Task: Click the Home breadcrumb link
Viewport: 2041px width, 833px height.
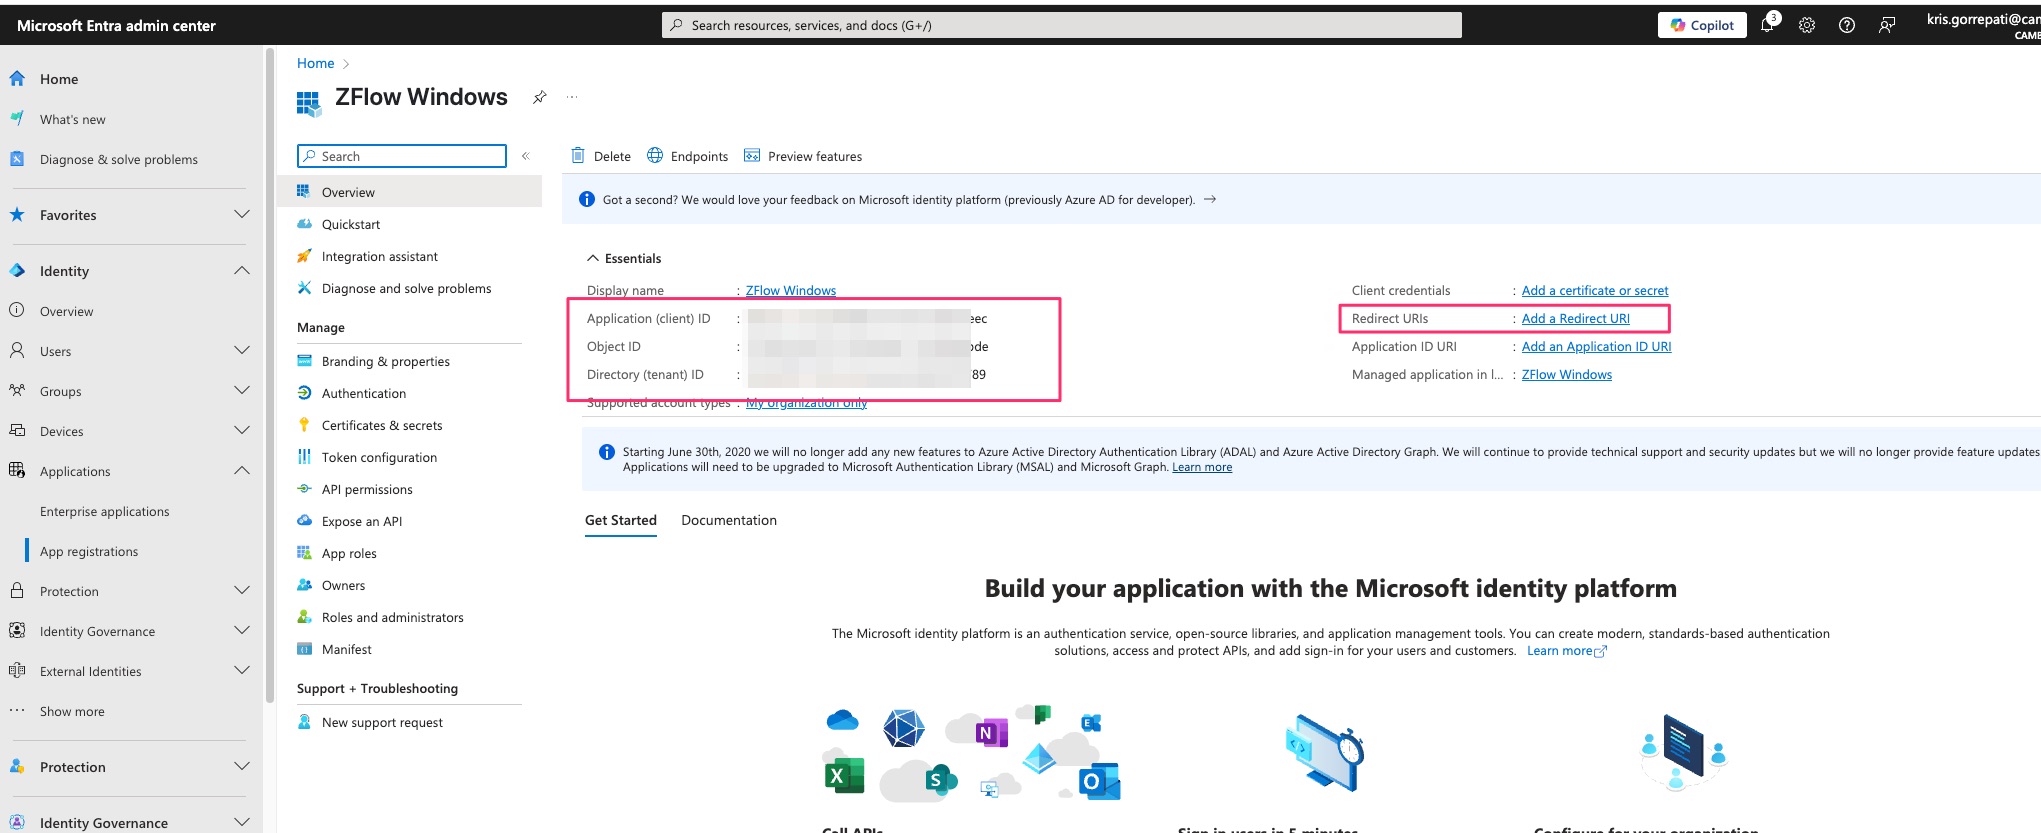Action: click(x=315, y=63)
